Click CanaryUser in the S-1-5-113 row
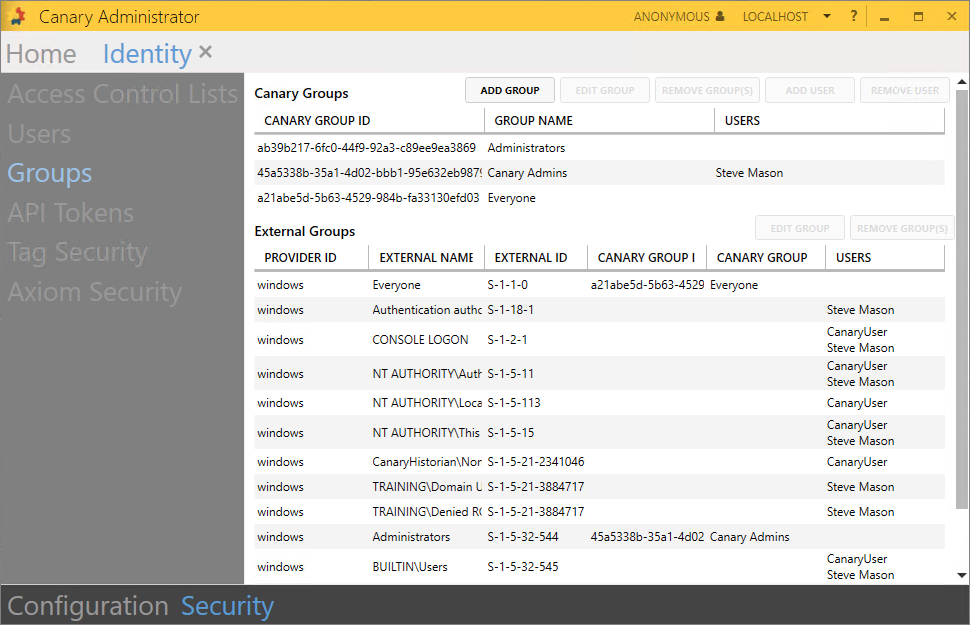Image resolution: width=970 pixels, height=625 pixels. (857, 403)
